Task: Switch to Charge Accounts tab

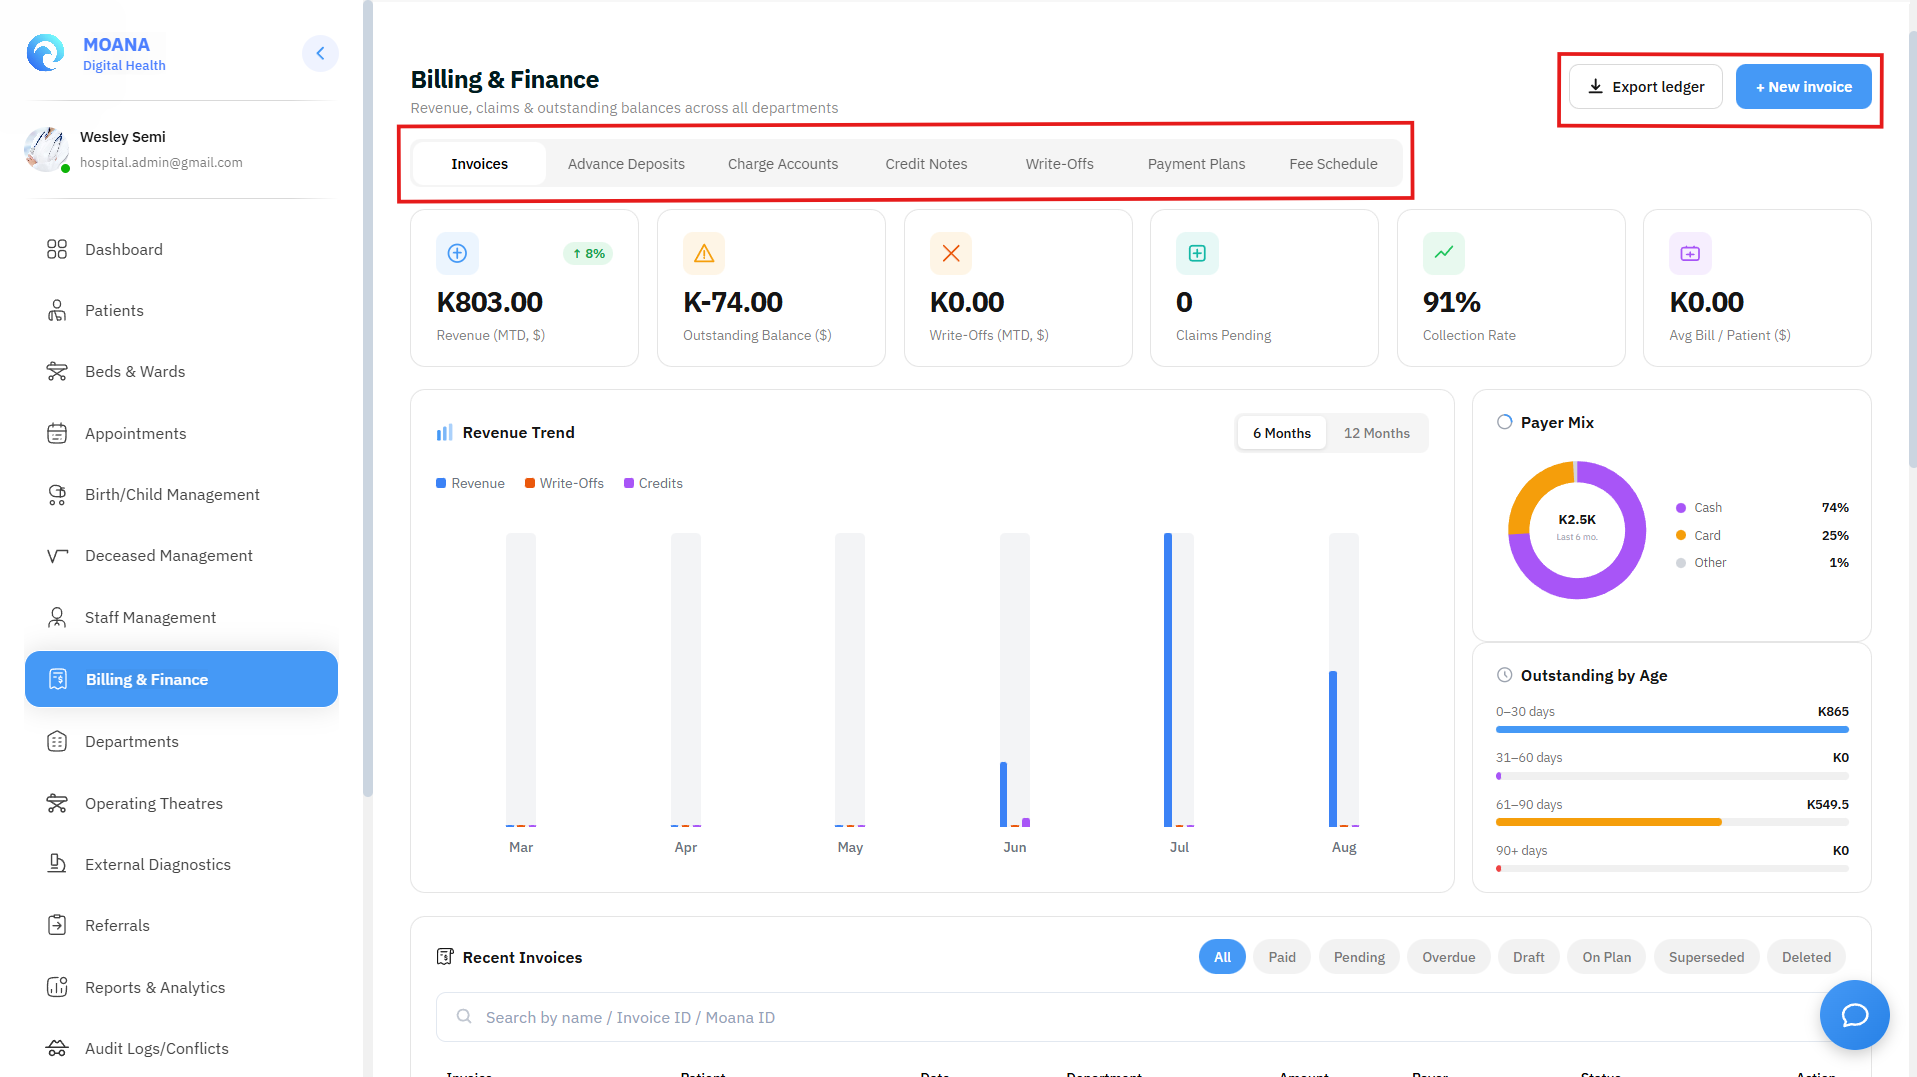Action: pos(783,164)
